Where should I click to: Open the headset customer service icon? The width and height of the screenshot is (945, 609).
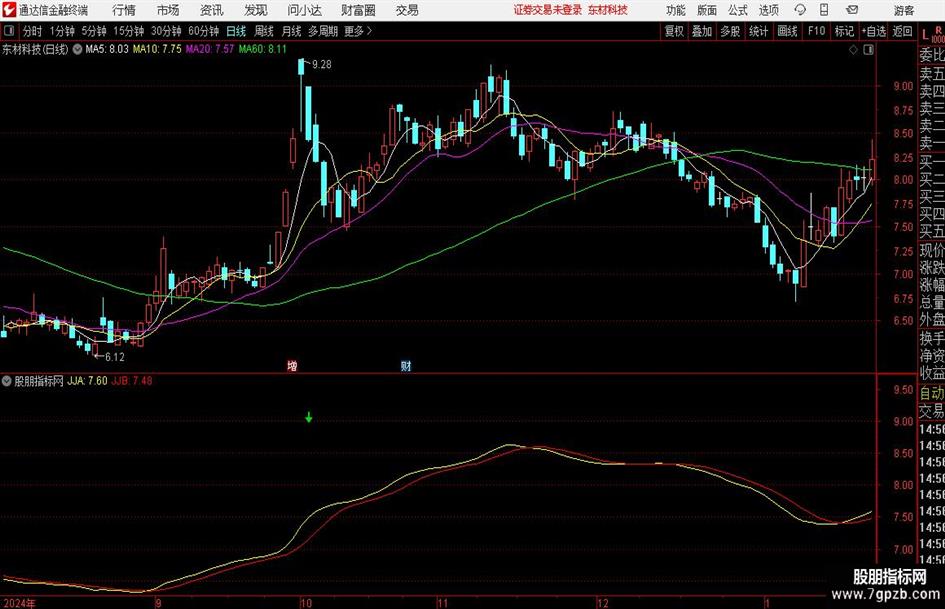click(x=800, y=10)
